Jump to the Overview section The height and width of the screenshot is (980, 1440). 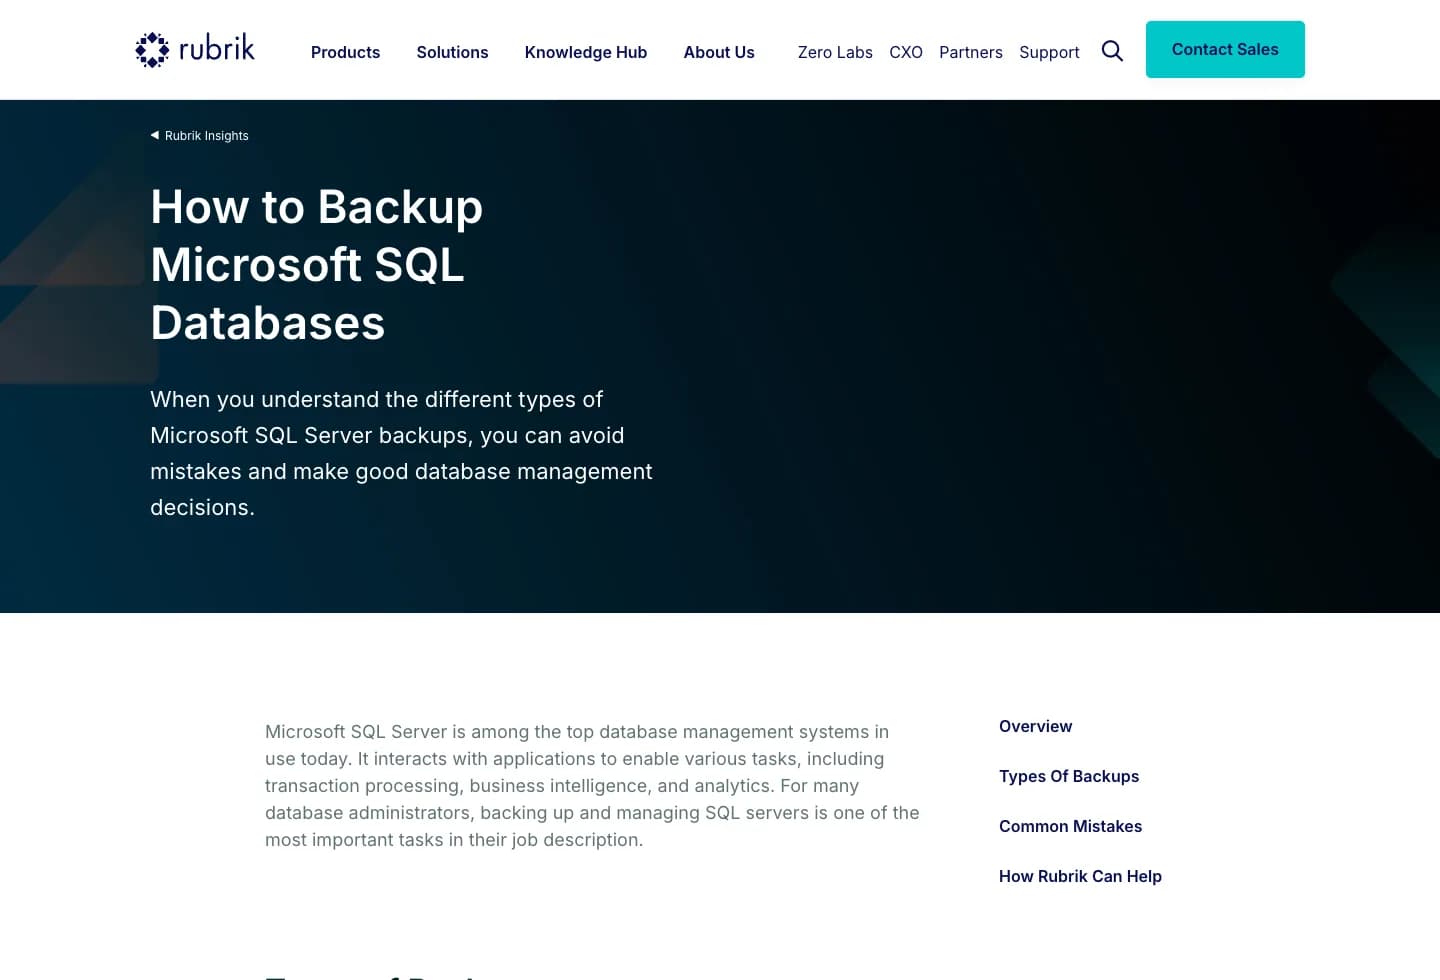coord(1035,726)
